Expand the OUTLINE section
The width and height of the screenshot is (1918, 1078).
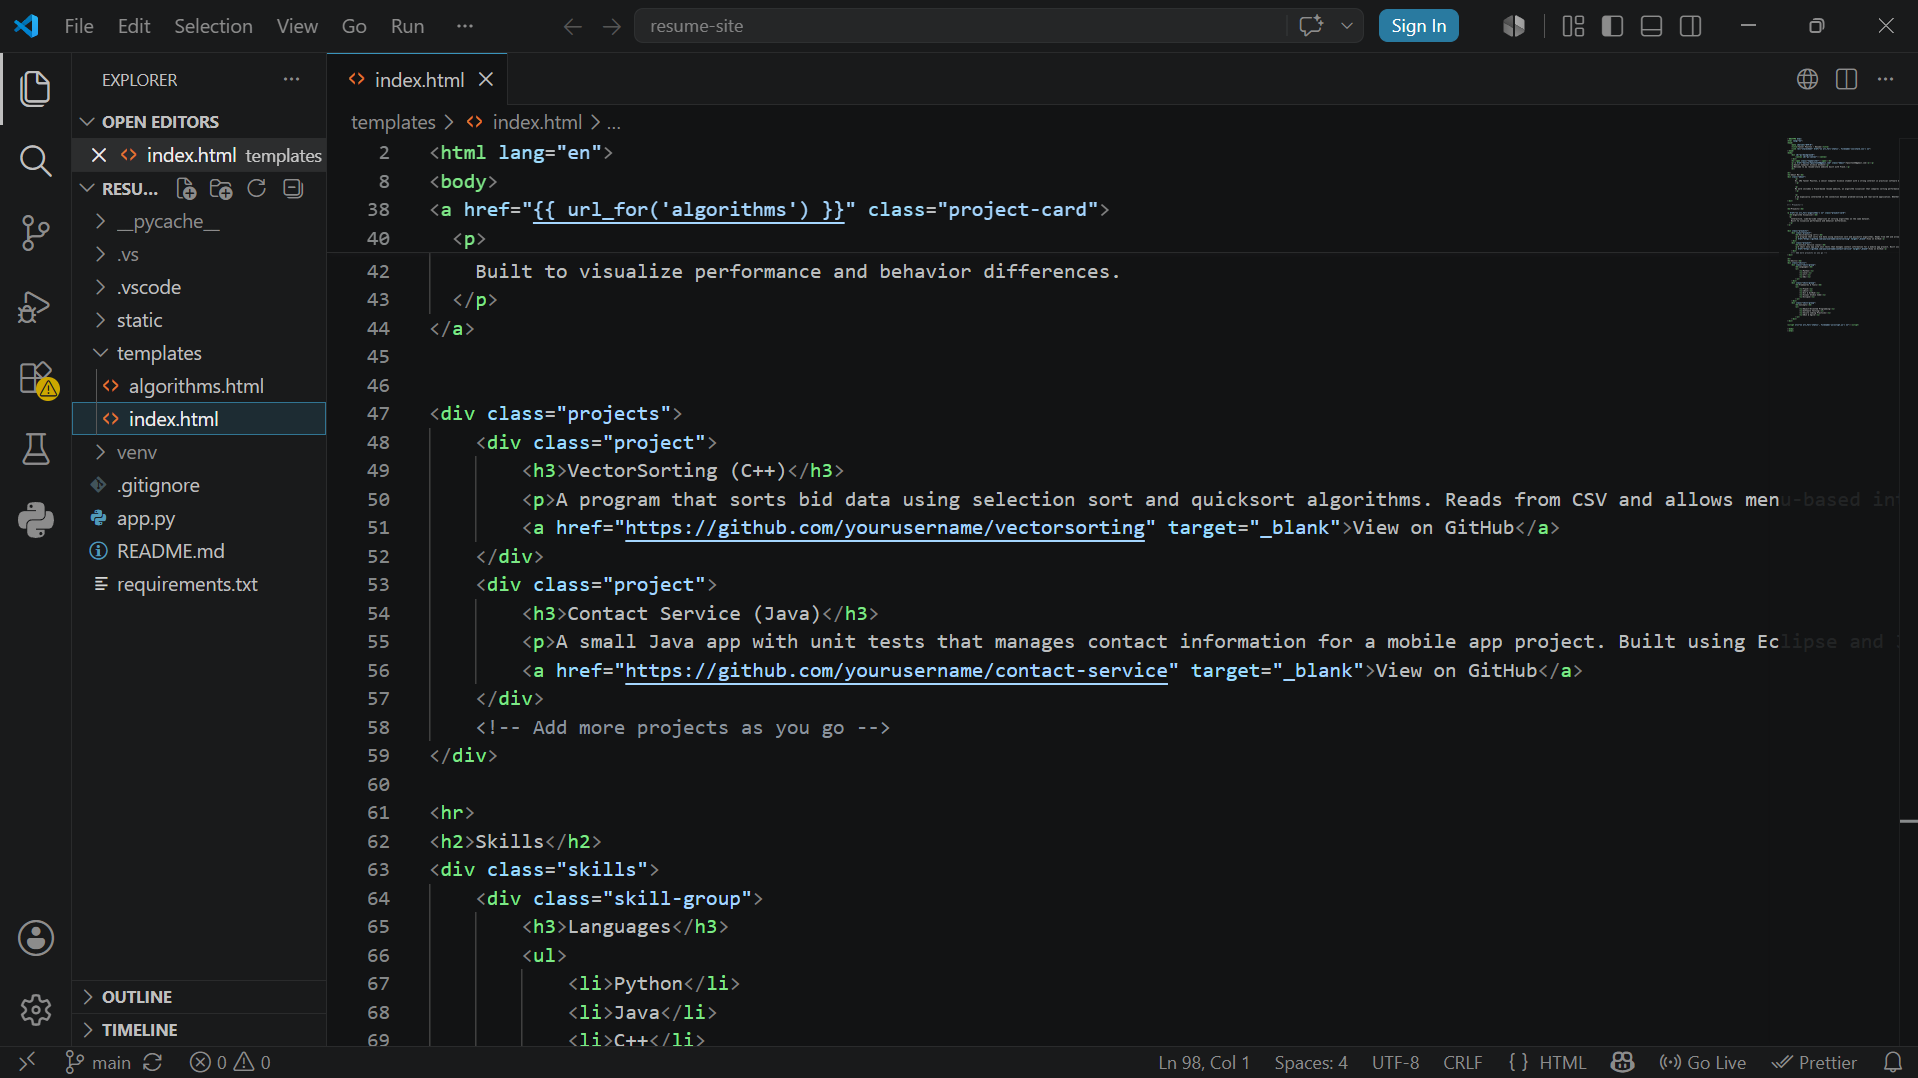[200, 997]
